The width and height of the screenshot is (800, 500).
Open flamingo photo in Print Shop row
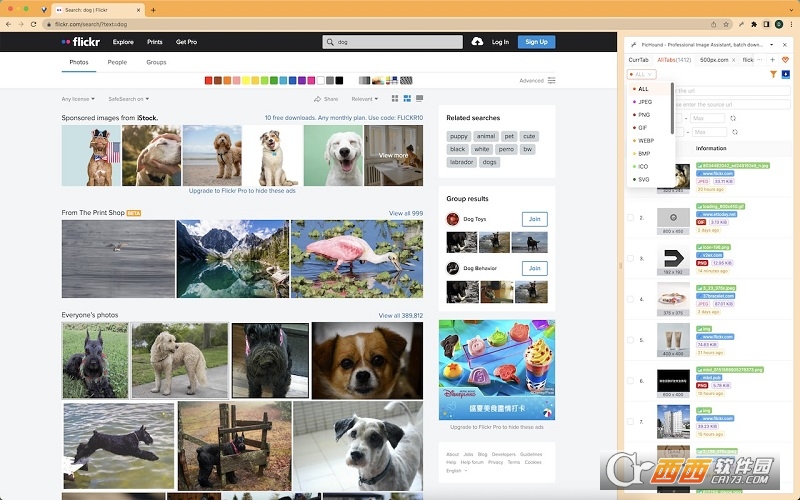(x=357, y=259)
